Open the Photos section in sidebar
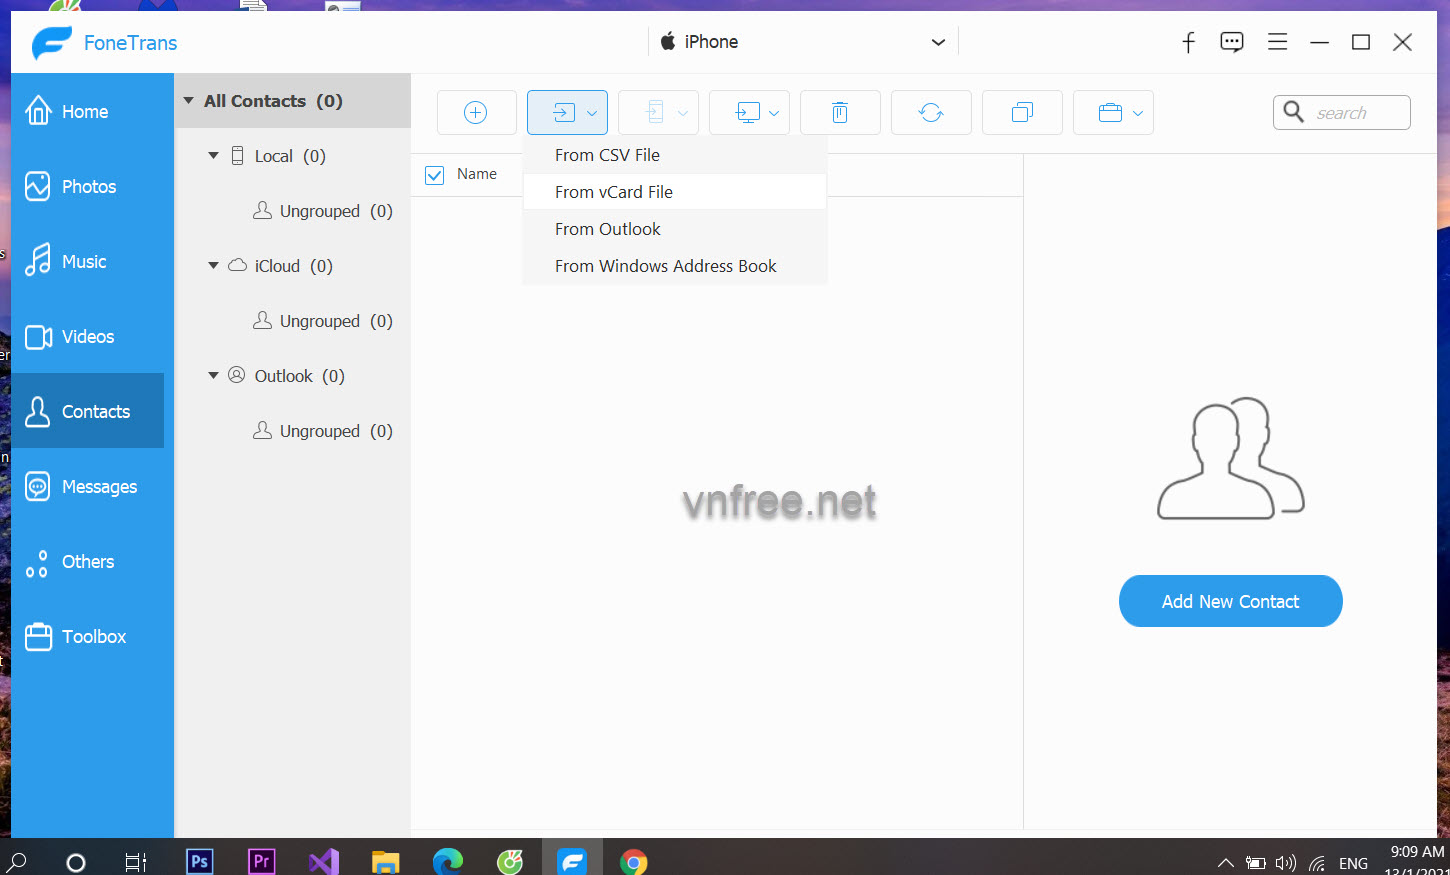 [x=88, y=187]
